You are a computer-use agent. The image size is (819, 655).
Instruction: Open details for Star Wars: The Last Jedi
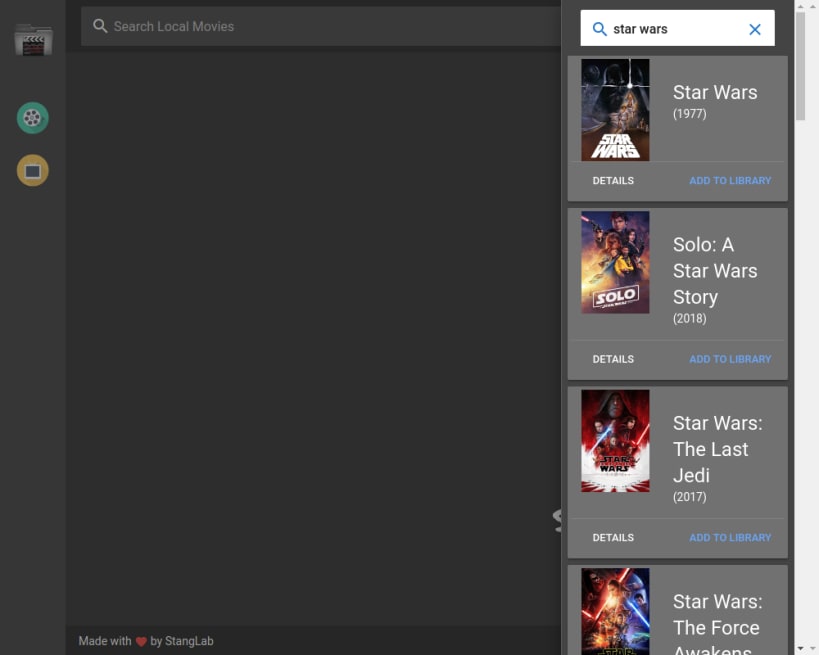click(613, 538)
